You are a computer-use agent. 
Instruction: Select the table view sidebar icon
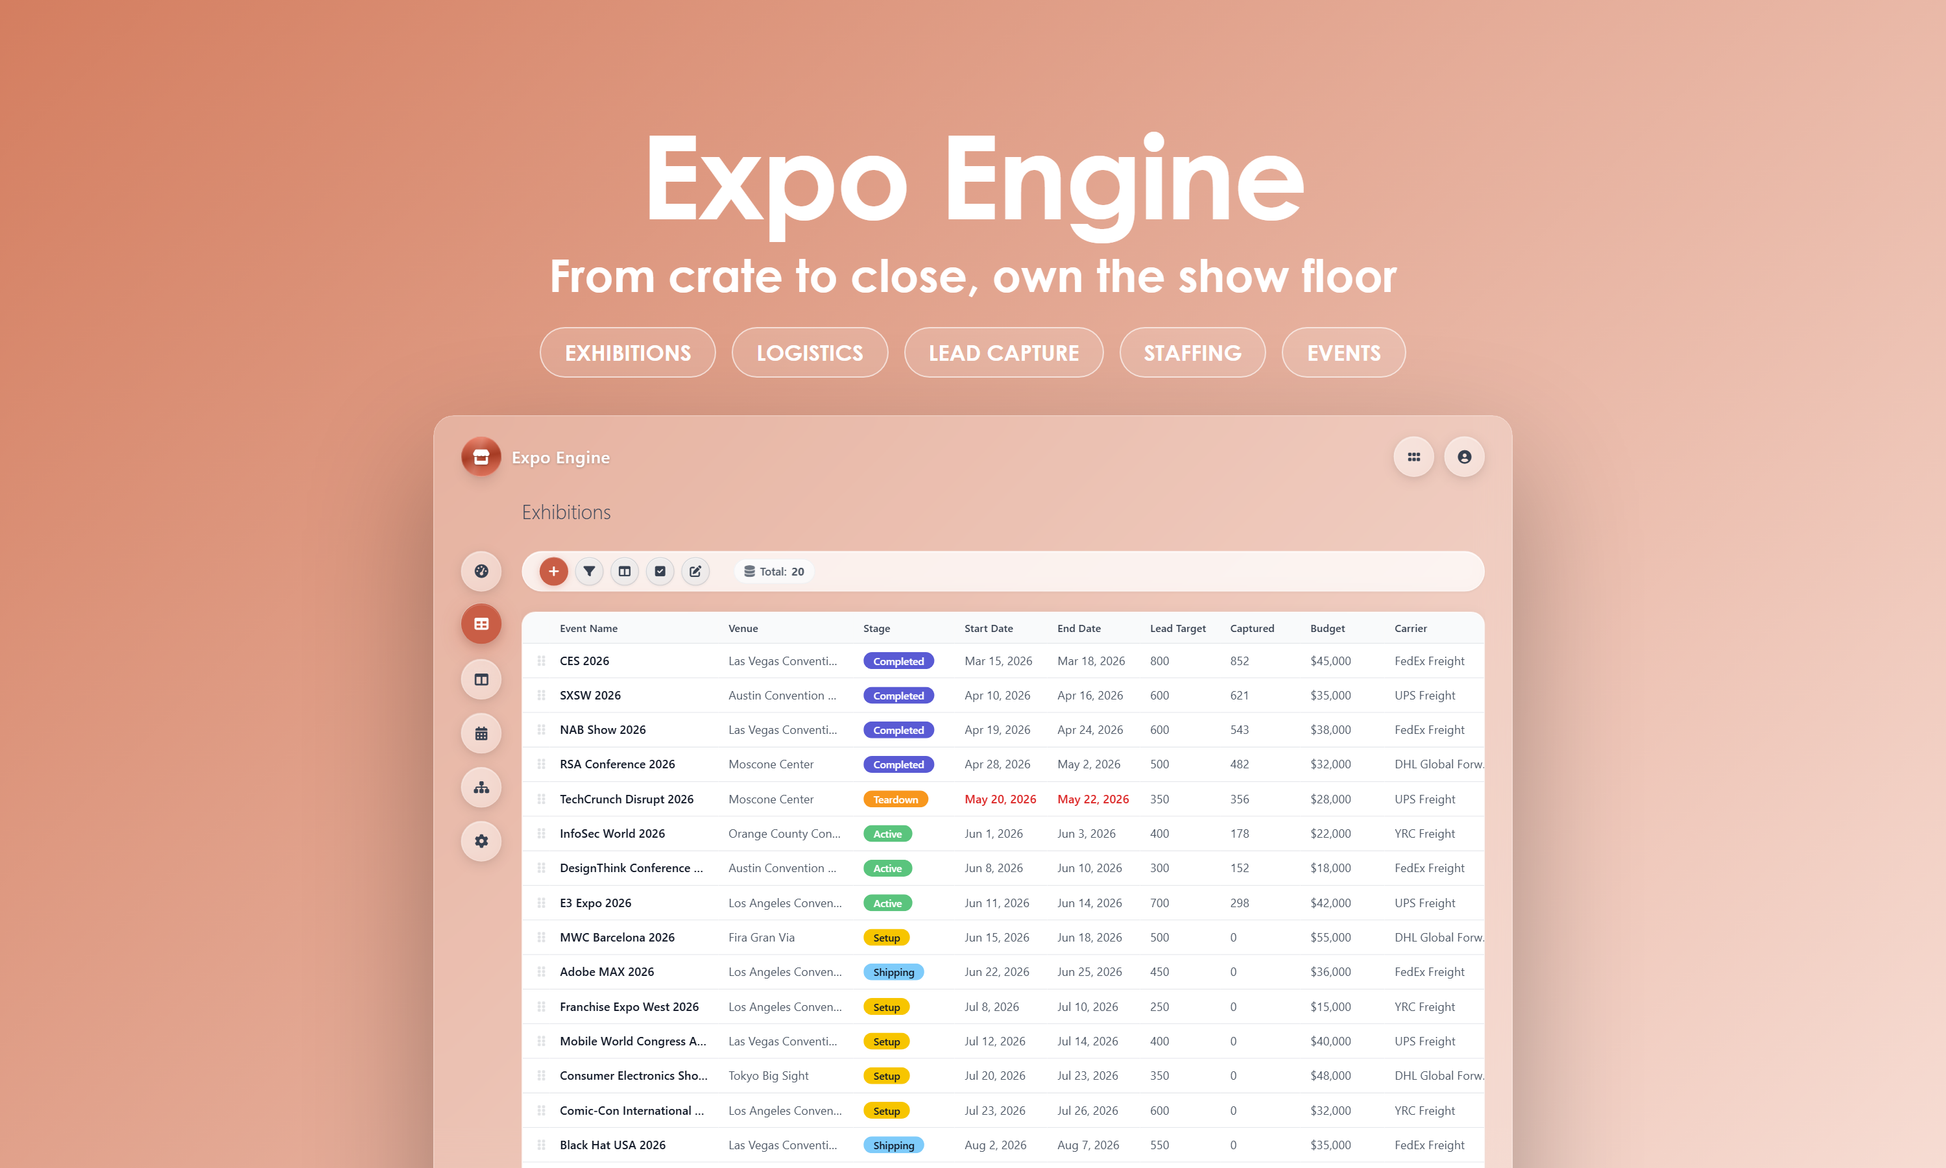pos(481,624)
